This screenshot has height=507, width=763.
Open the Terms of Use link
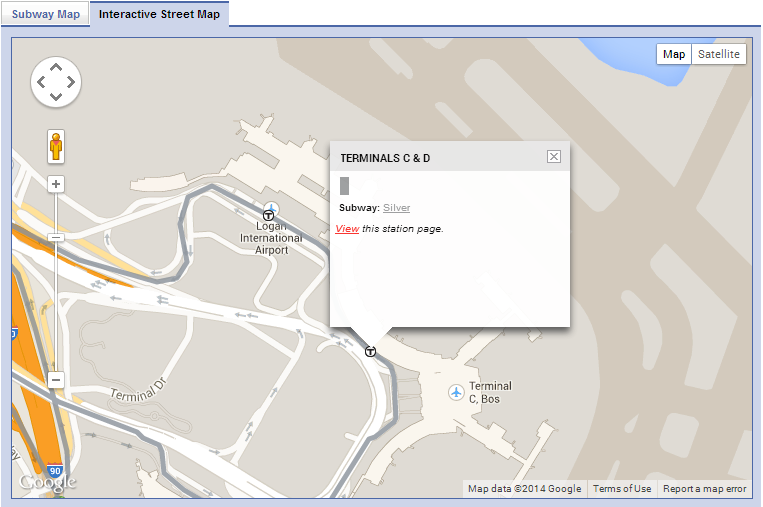(622, 489)
